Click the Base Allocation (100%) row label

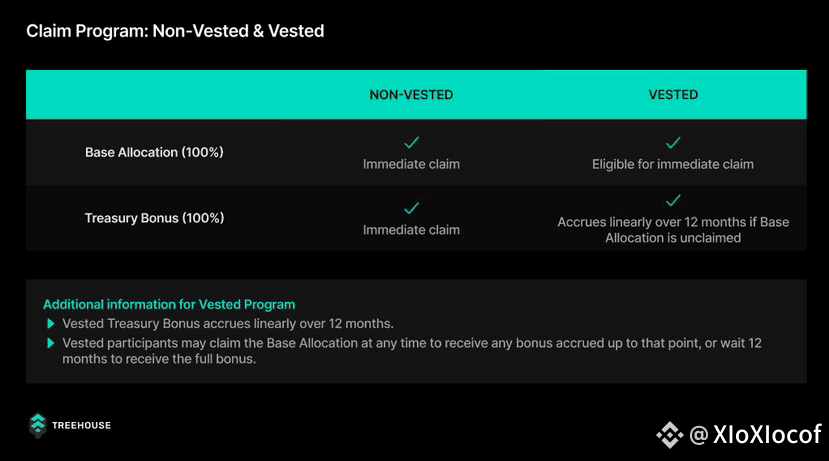154,152
